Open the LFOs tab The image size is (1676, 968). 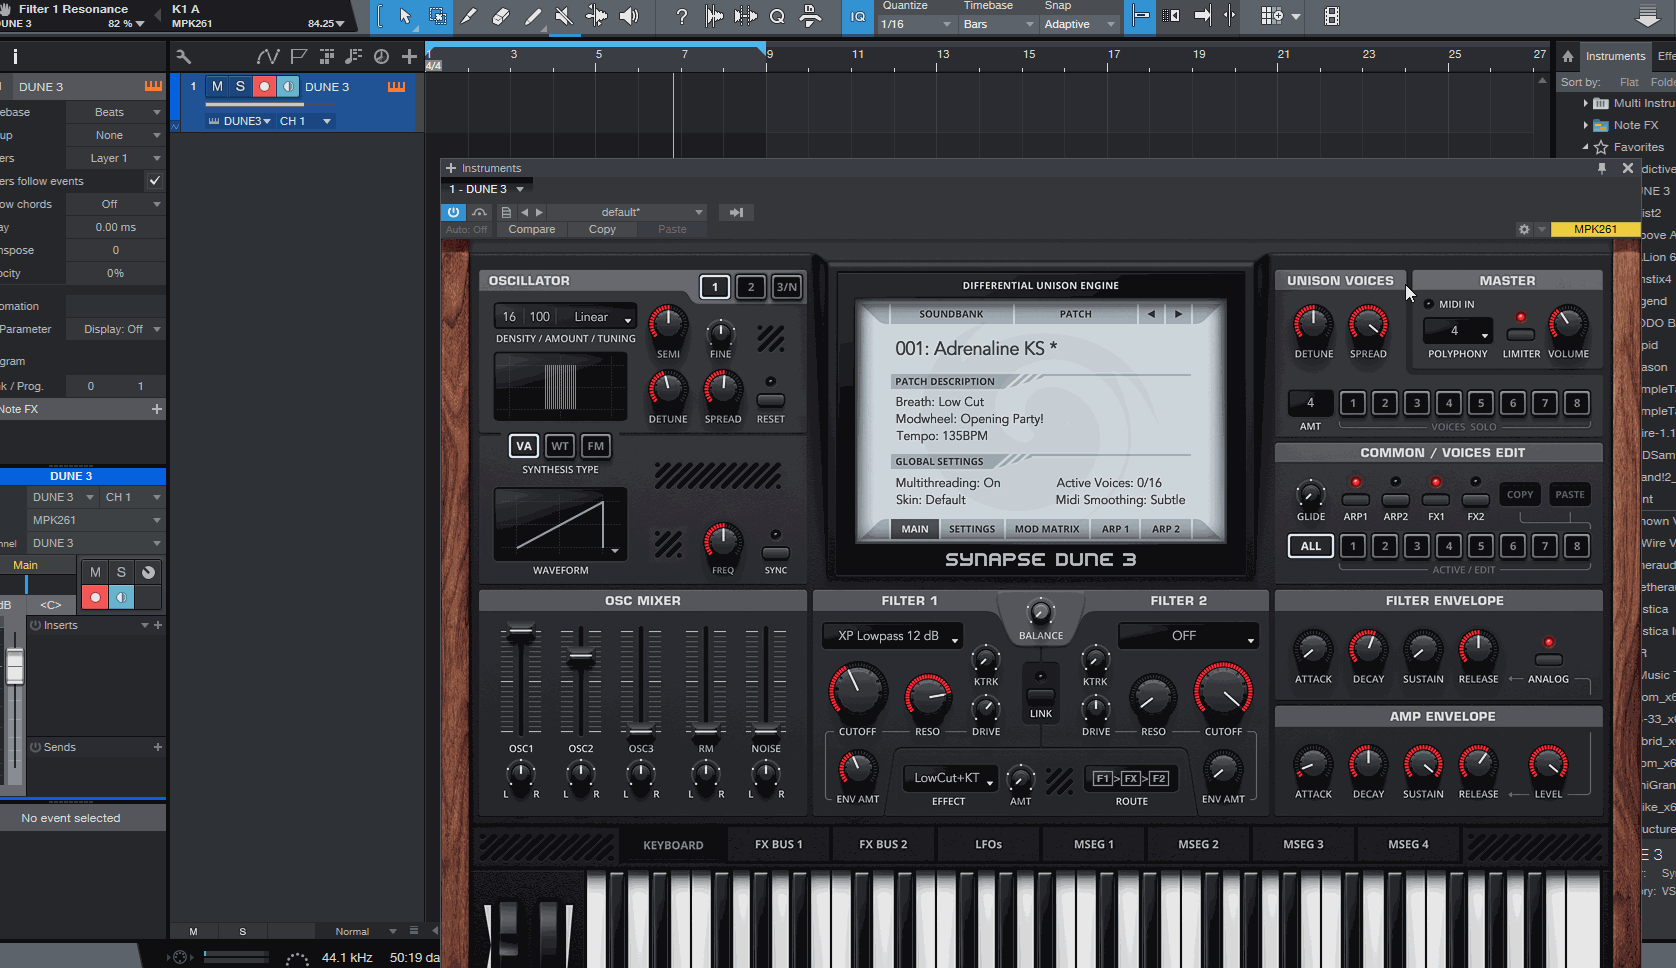[x=988, y=845]
